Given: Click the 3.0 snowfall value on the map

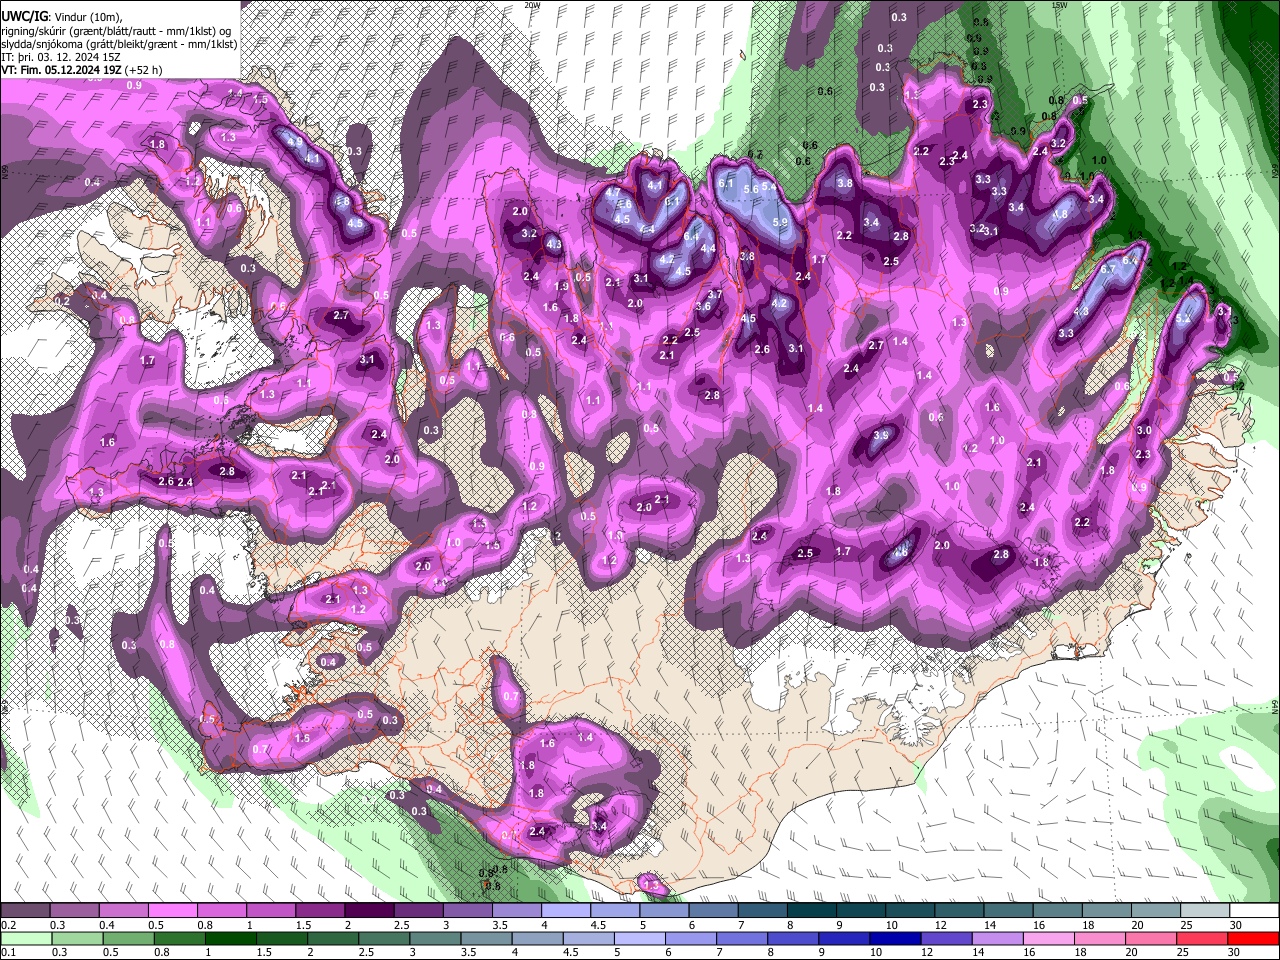Looking at the screenshot, I should [1144, 430].
